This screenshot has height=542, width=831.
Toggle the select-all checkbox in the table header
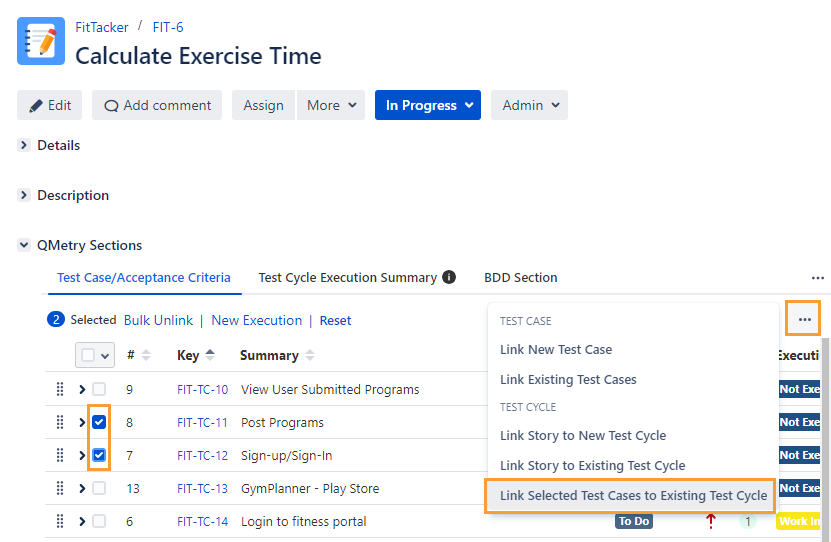(x=88, y=355)
